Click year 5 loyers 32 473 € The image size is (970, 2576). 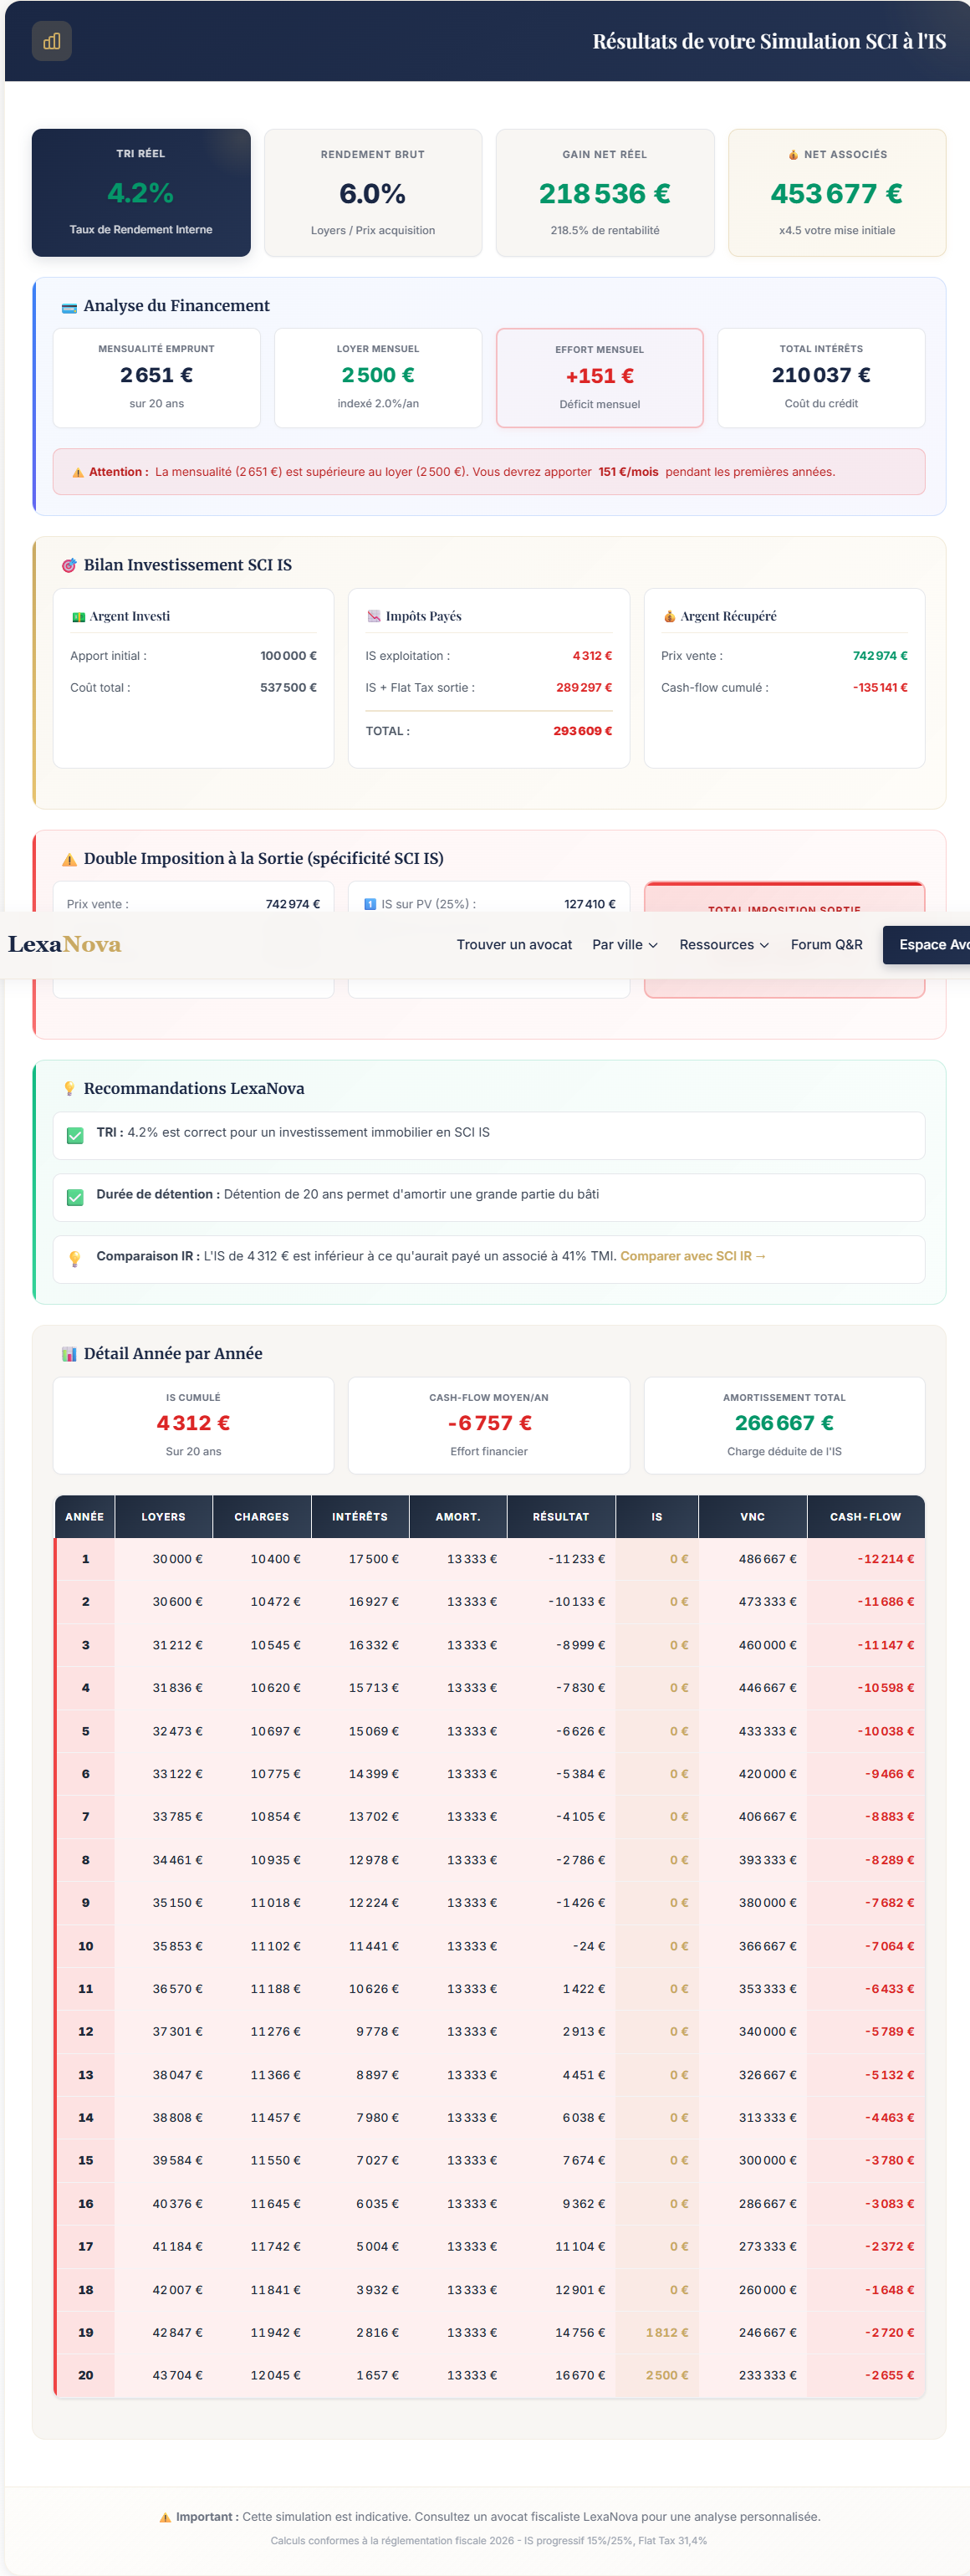(177, 1731)
